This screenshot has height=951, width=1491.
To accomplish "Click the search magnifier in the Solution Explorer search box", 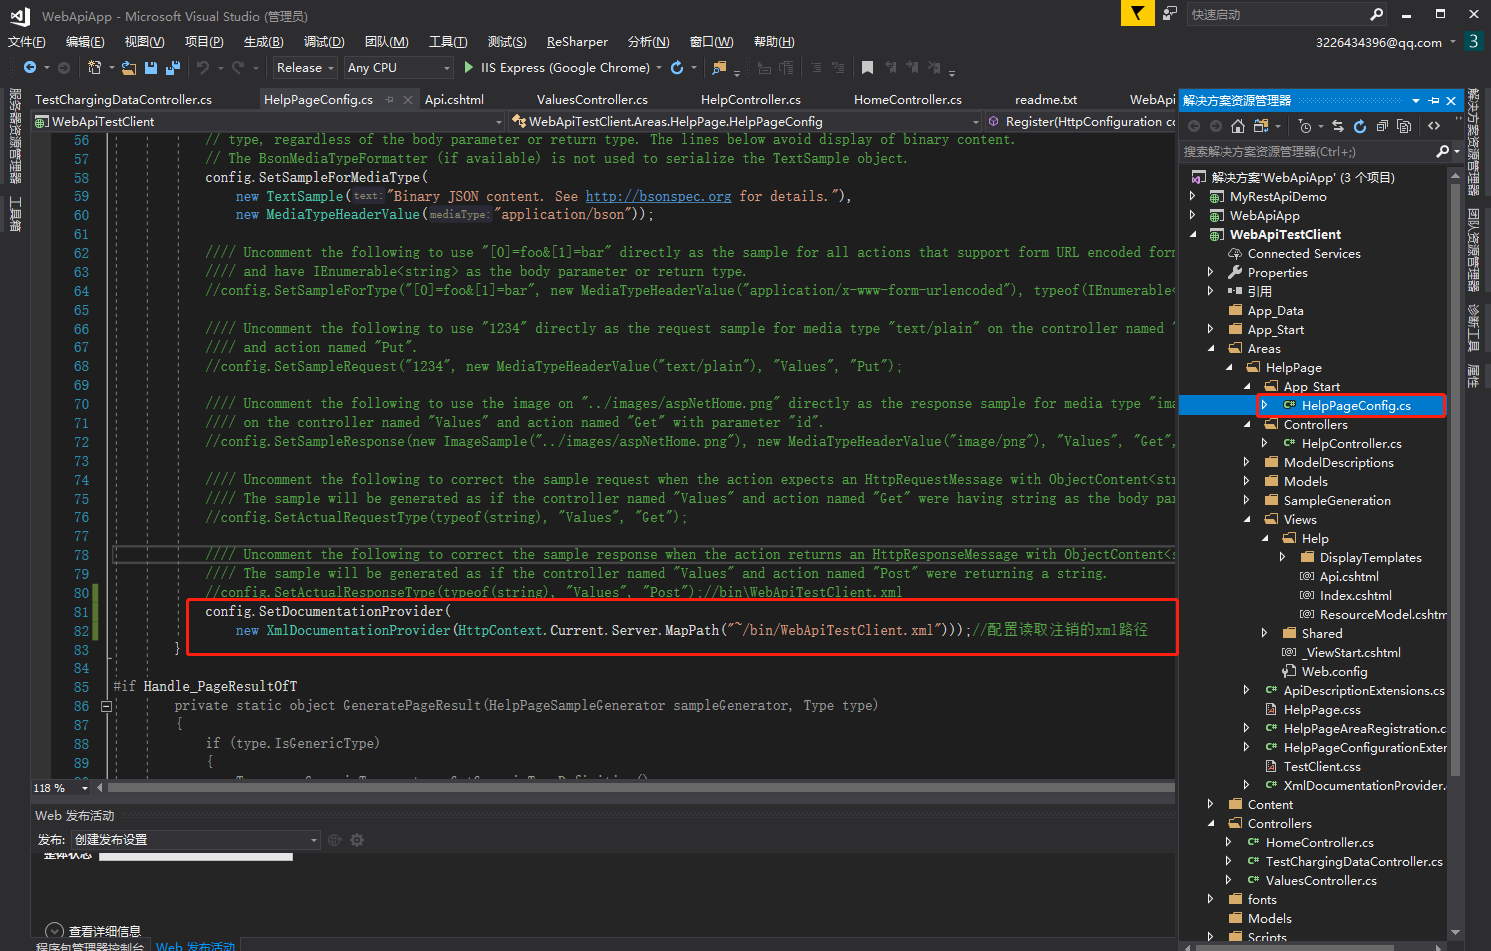I will (1442, 151).
